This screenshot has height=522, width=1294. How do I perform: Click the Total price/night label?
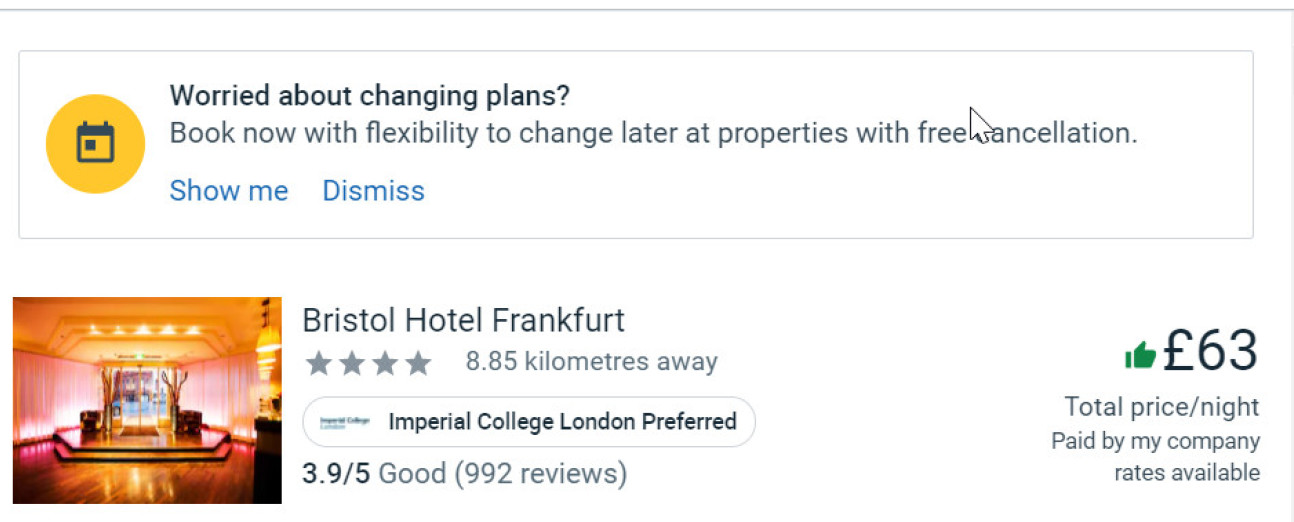coord(1161,407)
